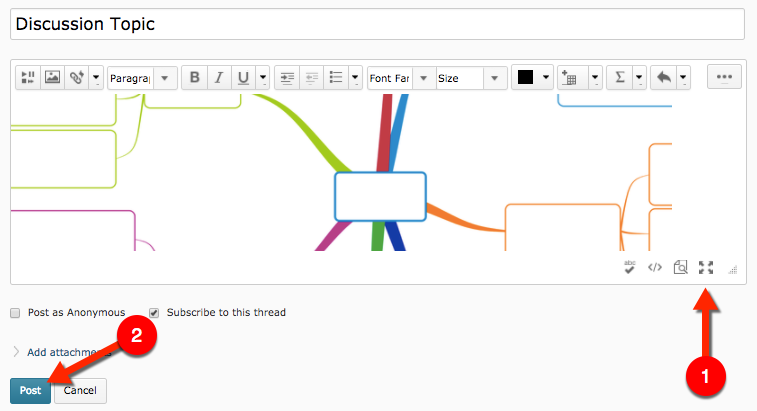This screenshot has width=757, height=411.
Task: Open more text style options beside underline
Action: (263, 77)
